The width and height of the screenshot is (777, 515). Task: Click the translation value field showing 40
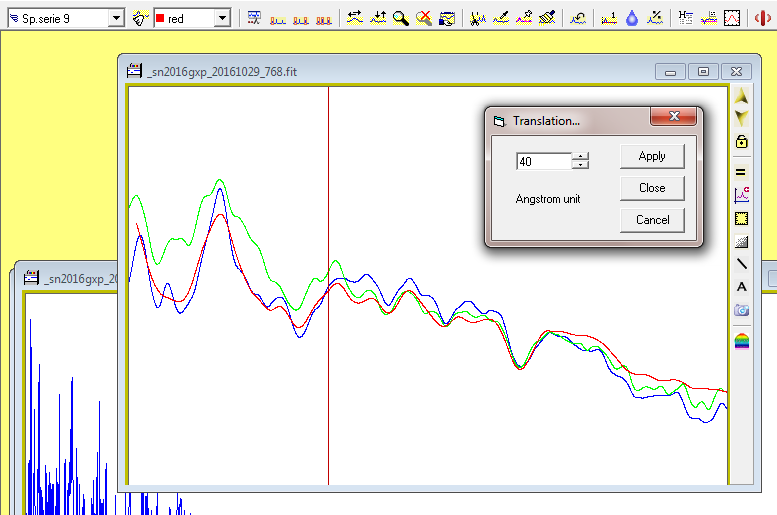point(544,162)
